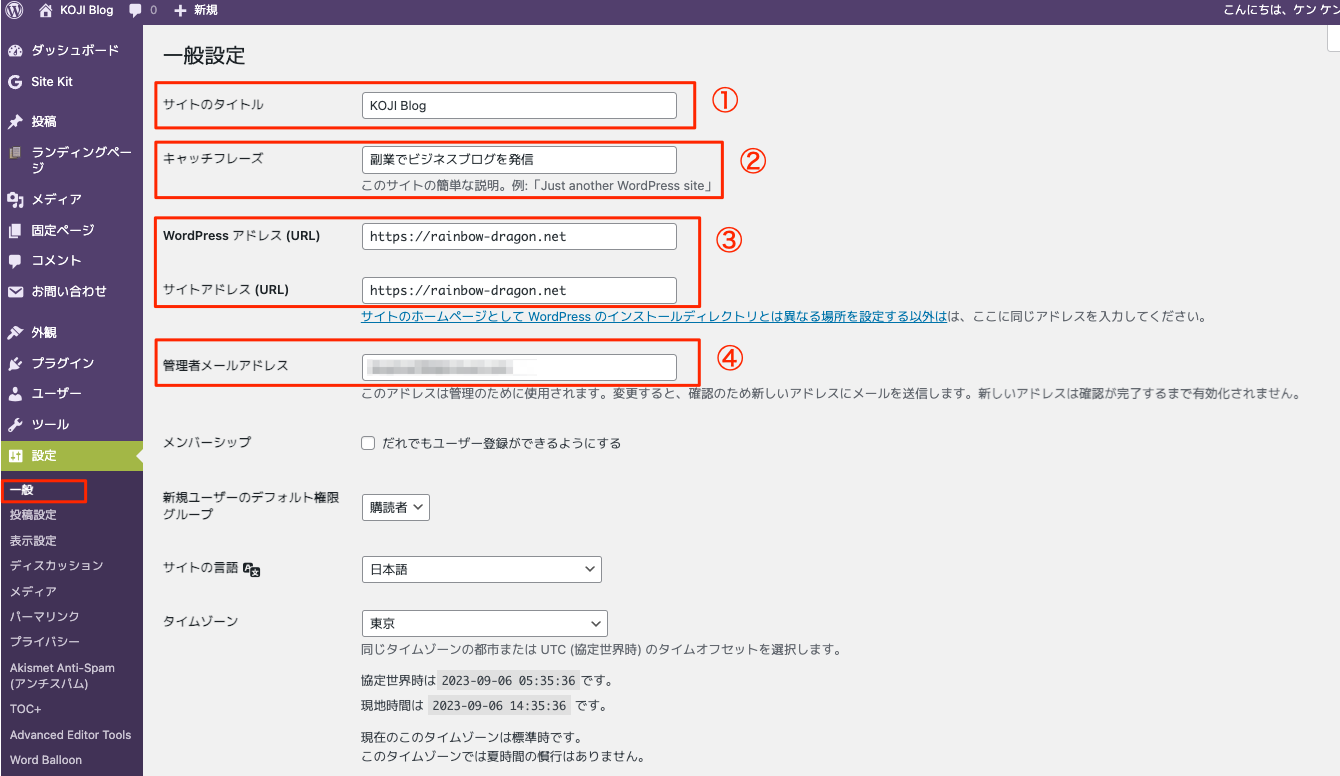Click the 管理者メールアドレス field
Screen dimensions: 1340x776
click(x=519, y=367)
